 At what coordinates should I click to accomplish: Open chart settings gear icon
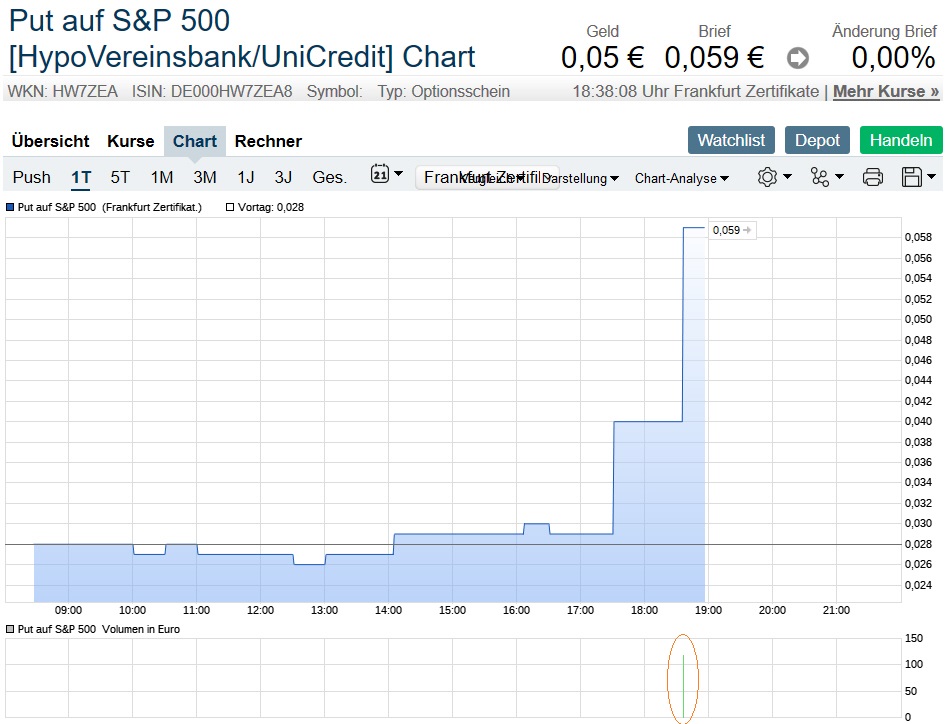click(x=767, y=177)
